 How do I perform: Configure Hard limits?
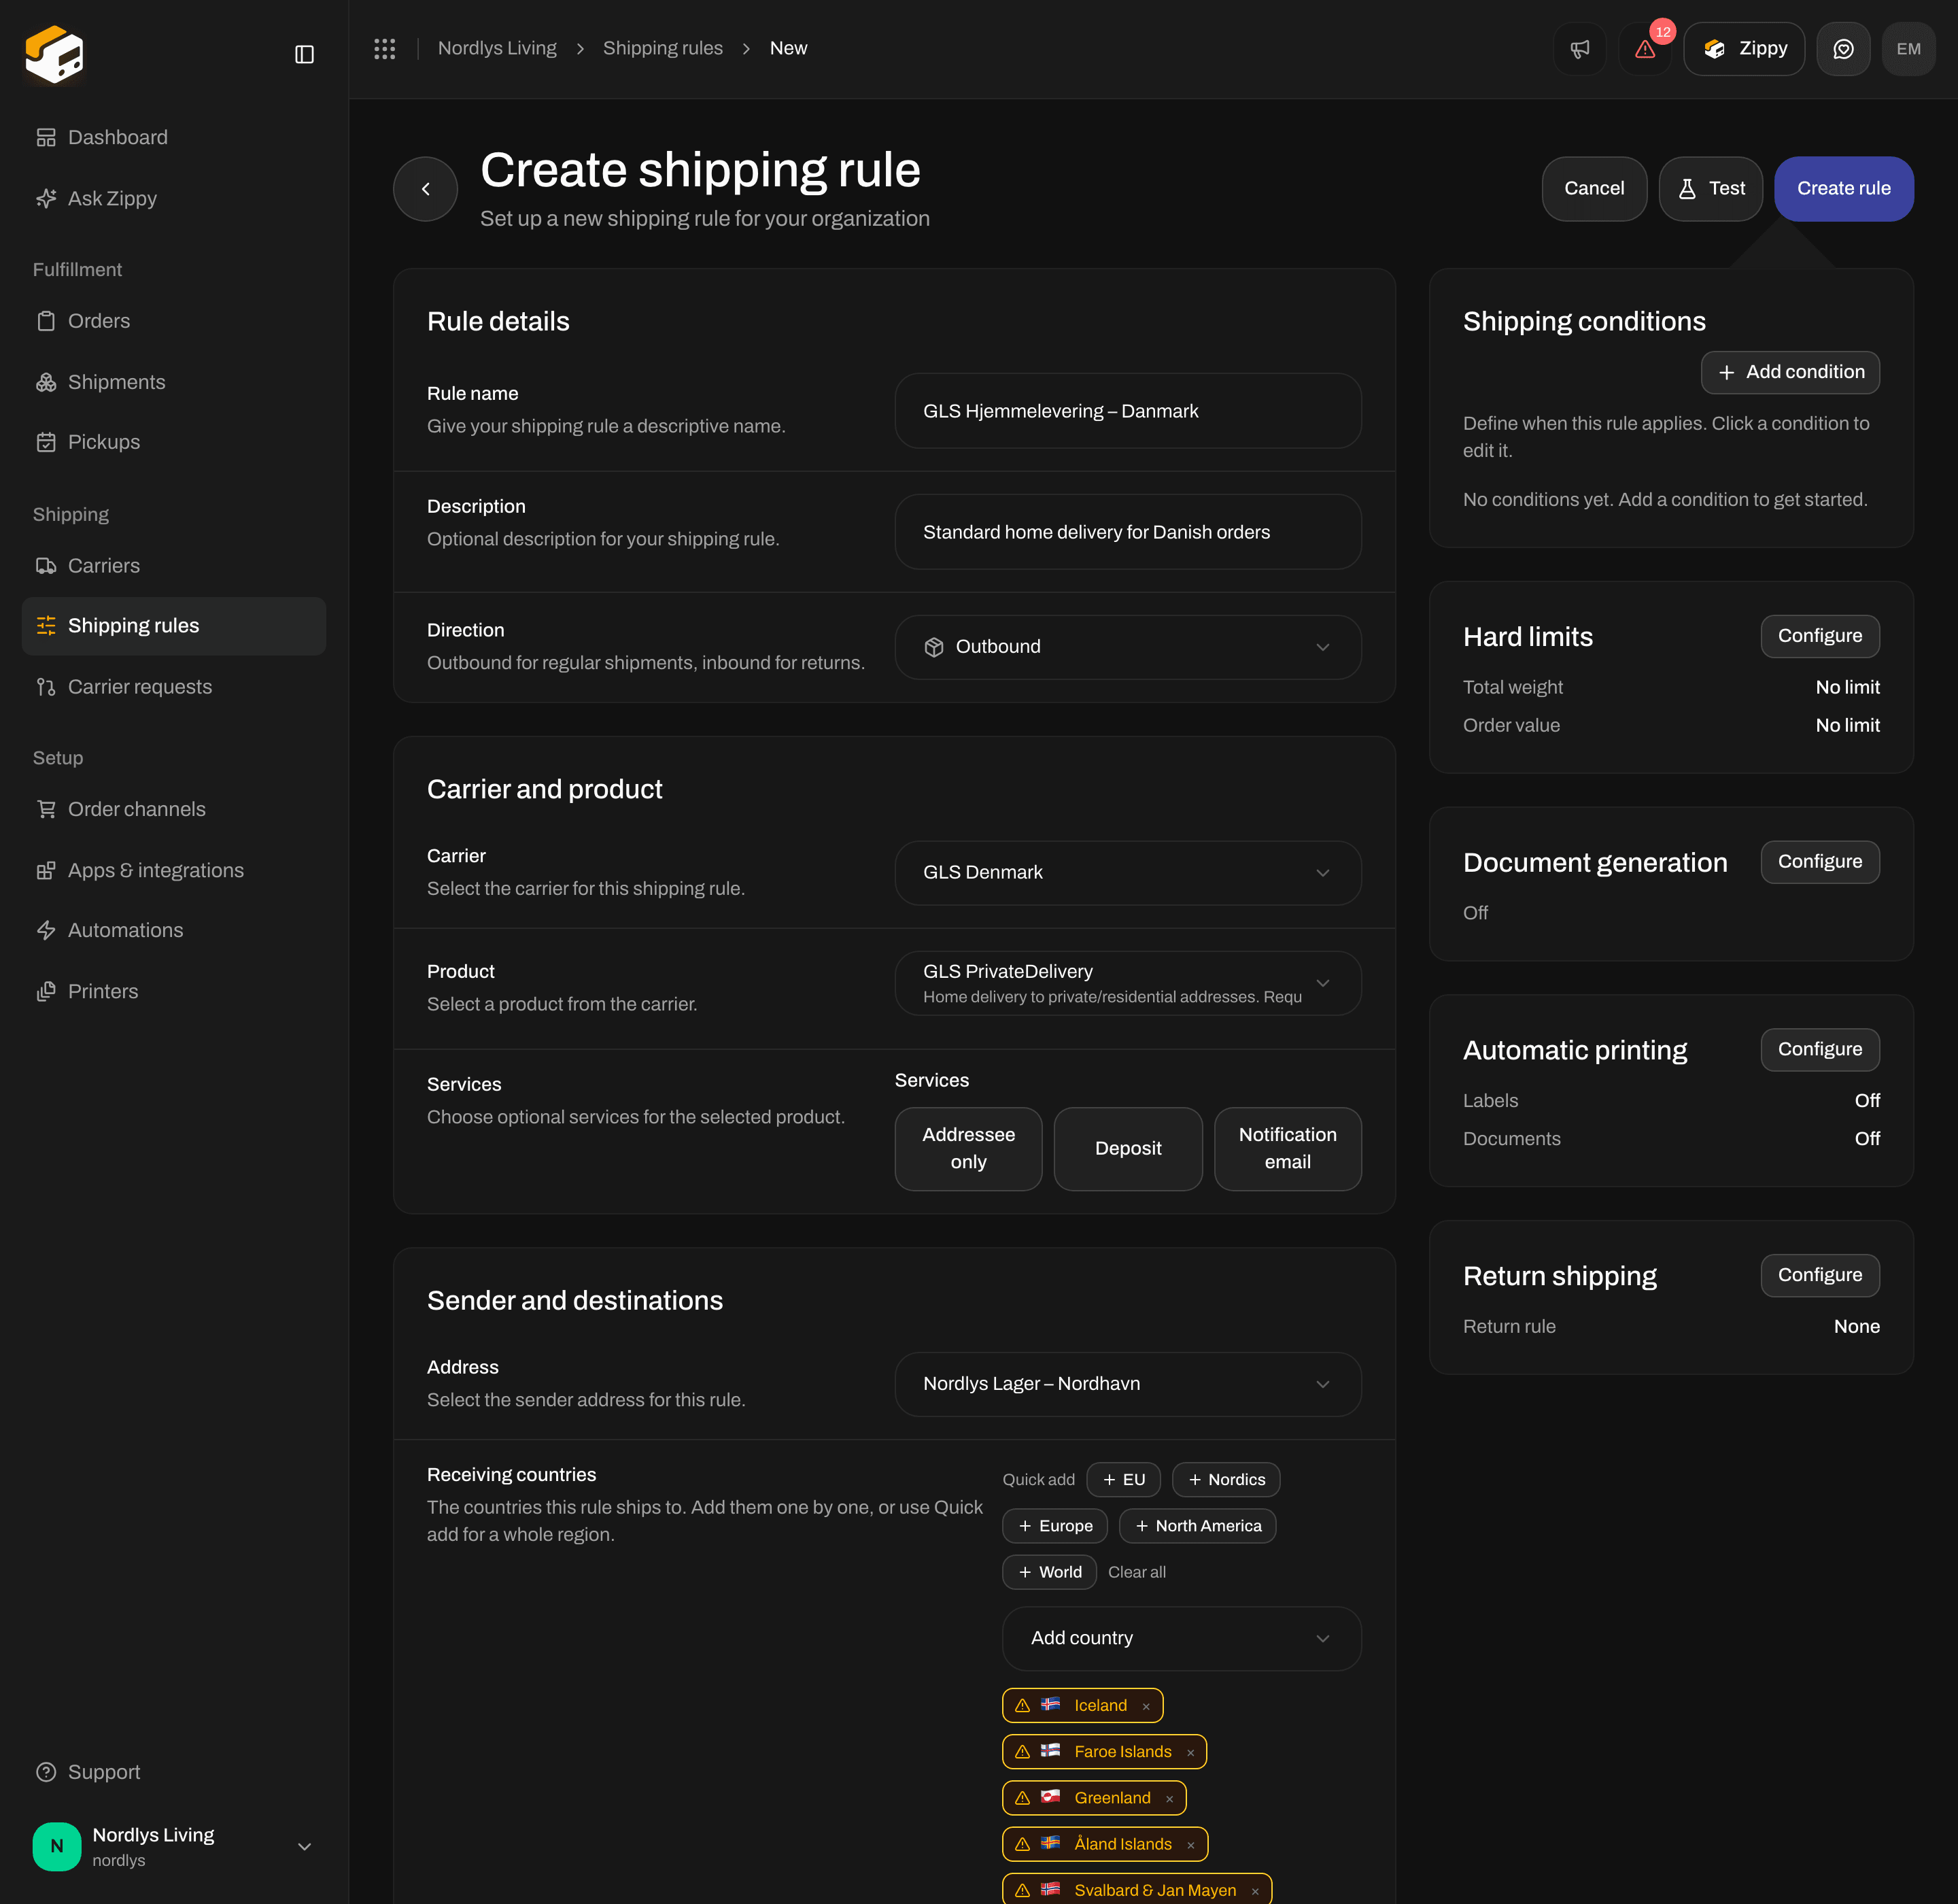(x=1819, y=636)
